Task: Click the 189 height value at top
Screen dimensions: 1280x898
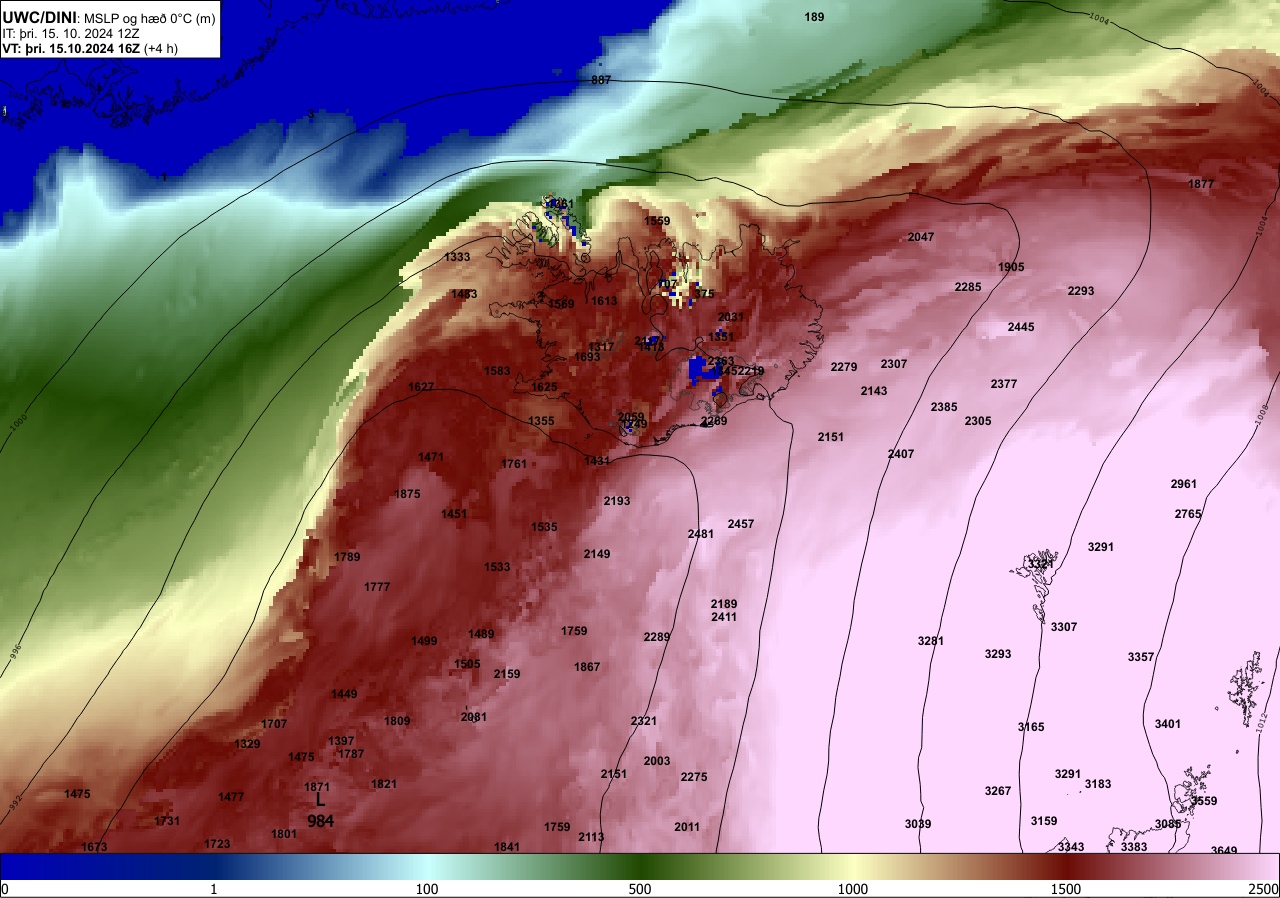Action: (815, 17)
